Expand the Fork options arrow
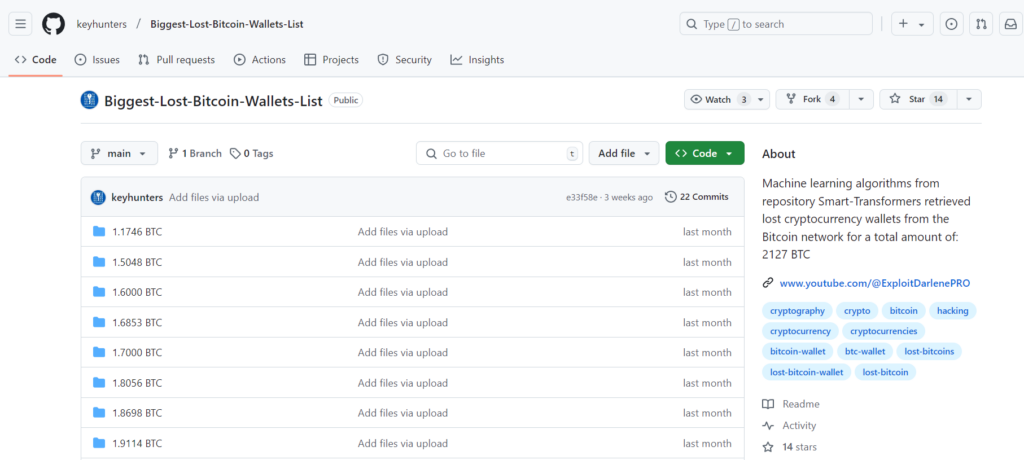Viewport: 1024px width, 460px height. coord(861,99)
